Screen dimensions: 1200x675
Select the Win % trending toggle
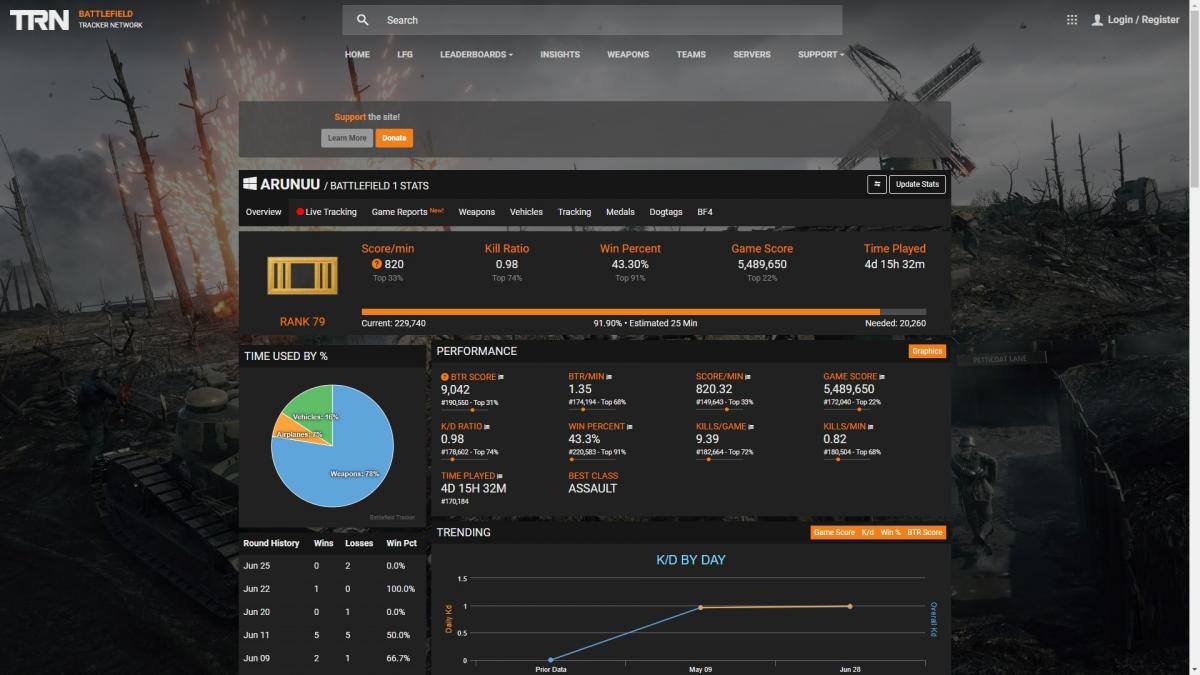890,532
